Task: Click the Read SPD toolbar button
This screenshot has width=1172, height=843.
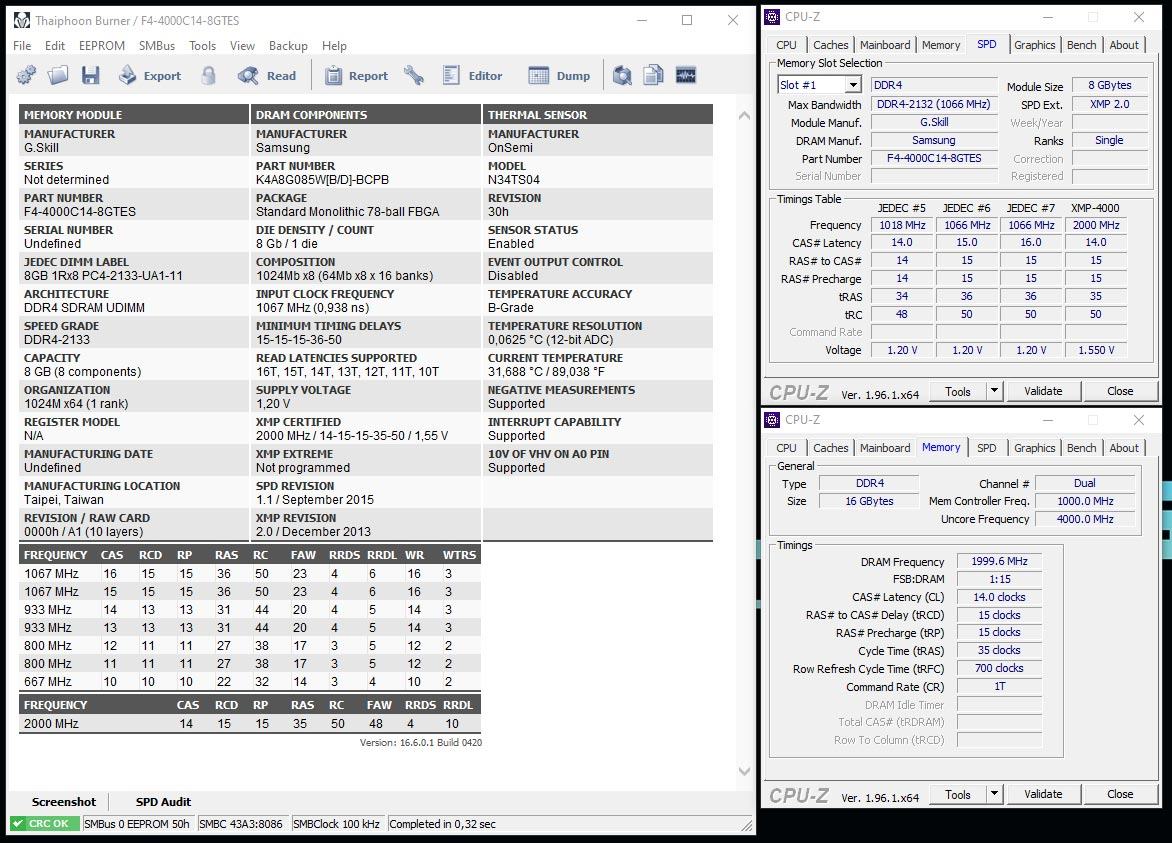Action: point(267,75)
